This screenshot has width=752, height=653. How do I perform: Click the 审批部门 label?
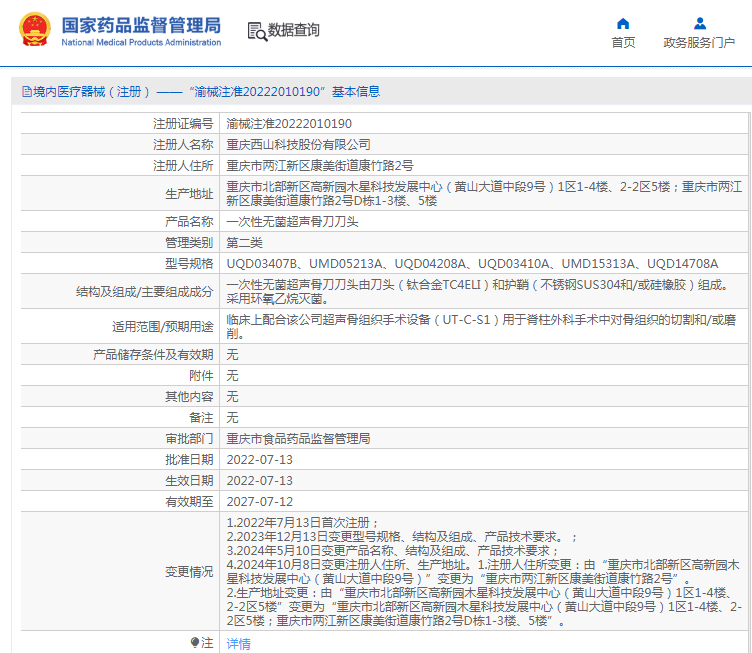[189, 439]
